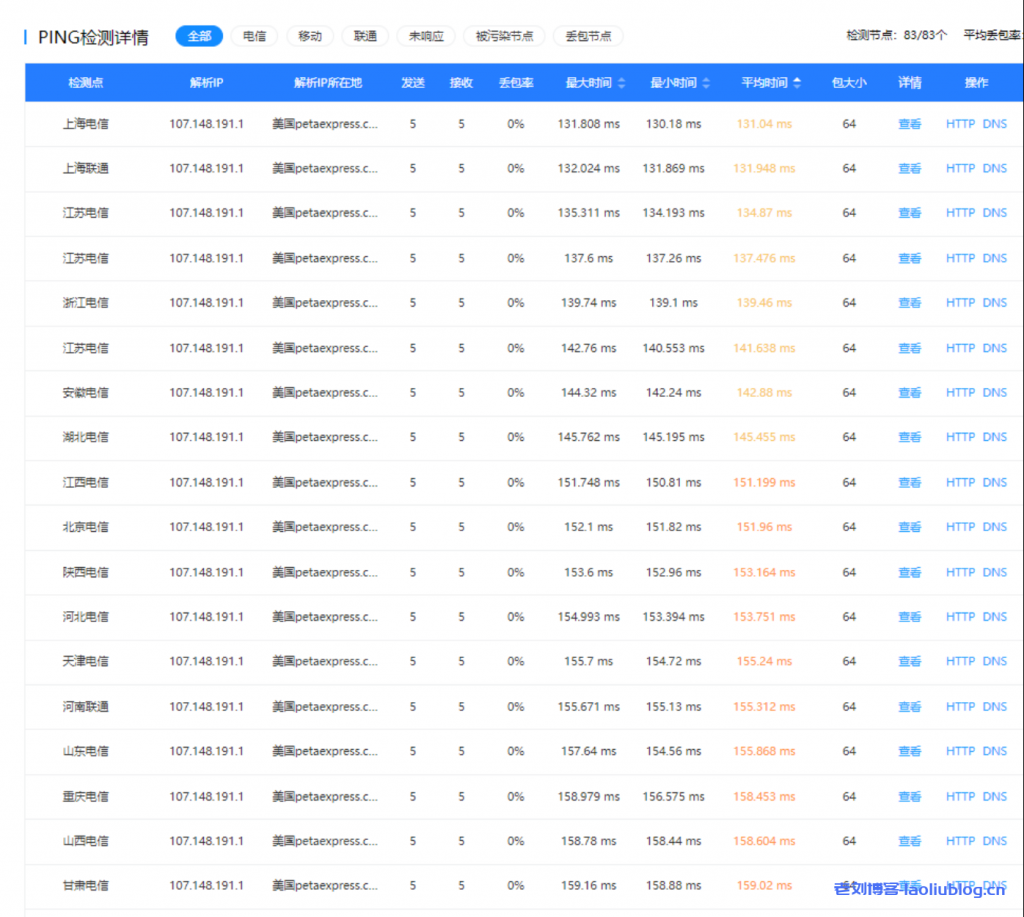Switch to the 移动 filter tab
Screen dimensions: 1024x917
310,36
